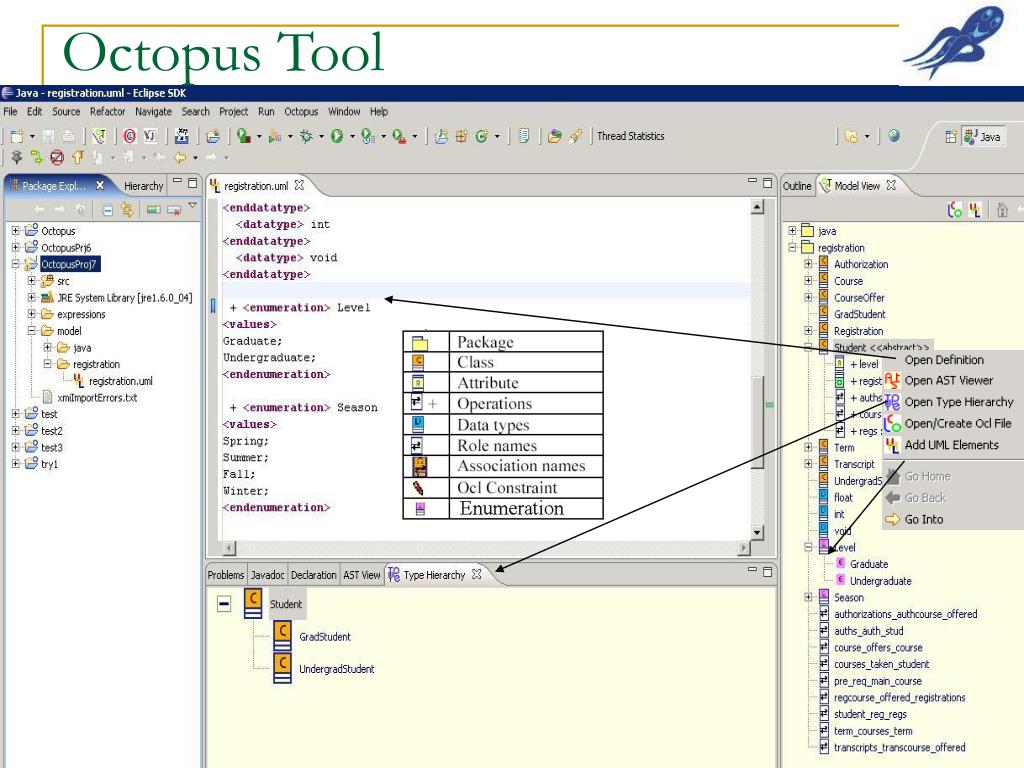Image resolution: width=1024 pixels, height=768 pixels.
Task: Collapse the model folder in Package Explorer
Action: click(x=31, y=330)
